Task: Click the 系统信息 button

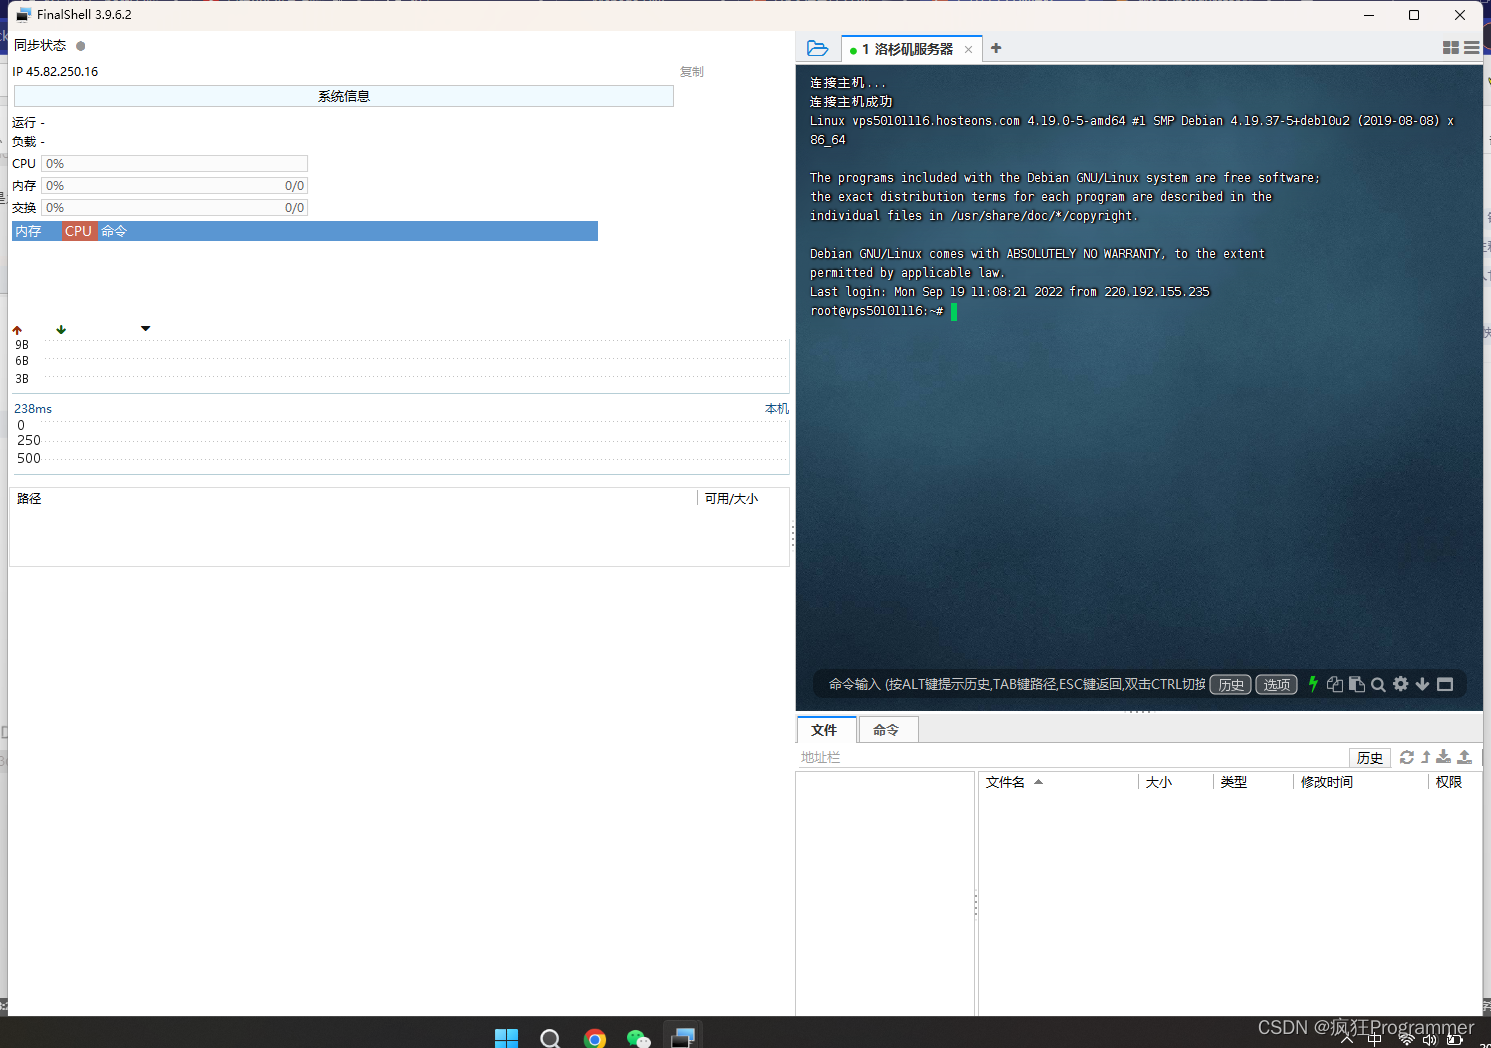Action: pos(343,96)
